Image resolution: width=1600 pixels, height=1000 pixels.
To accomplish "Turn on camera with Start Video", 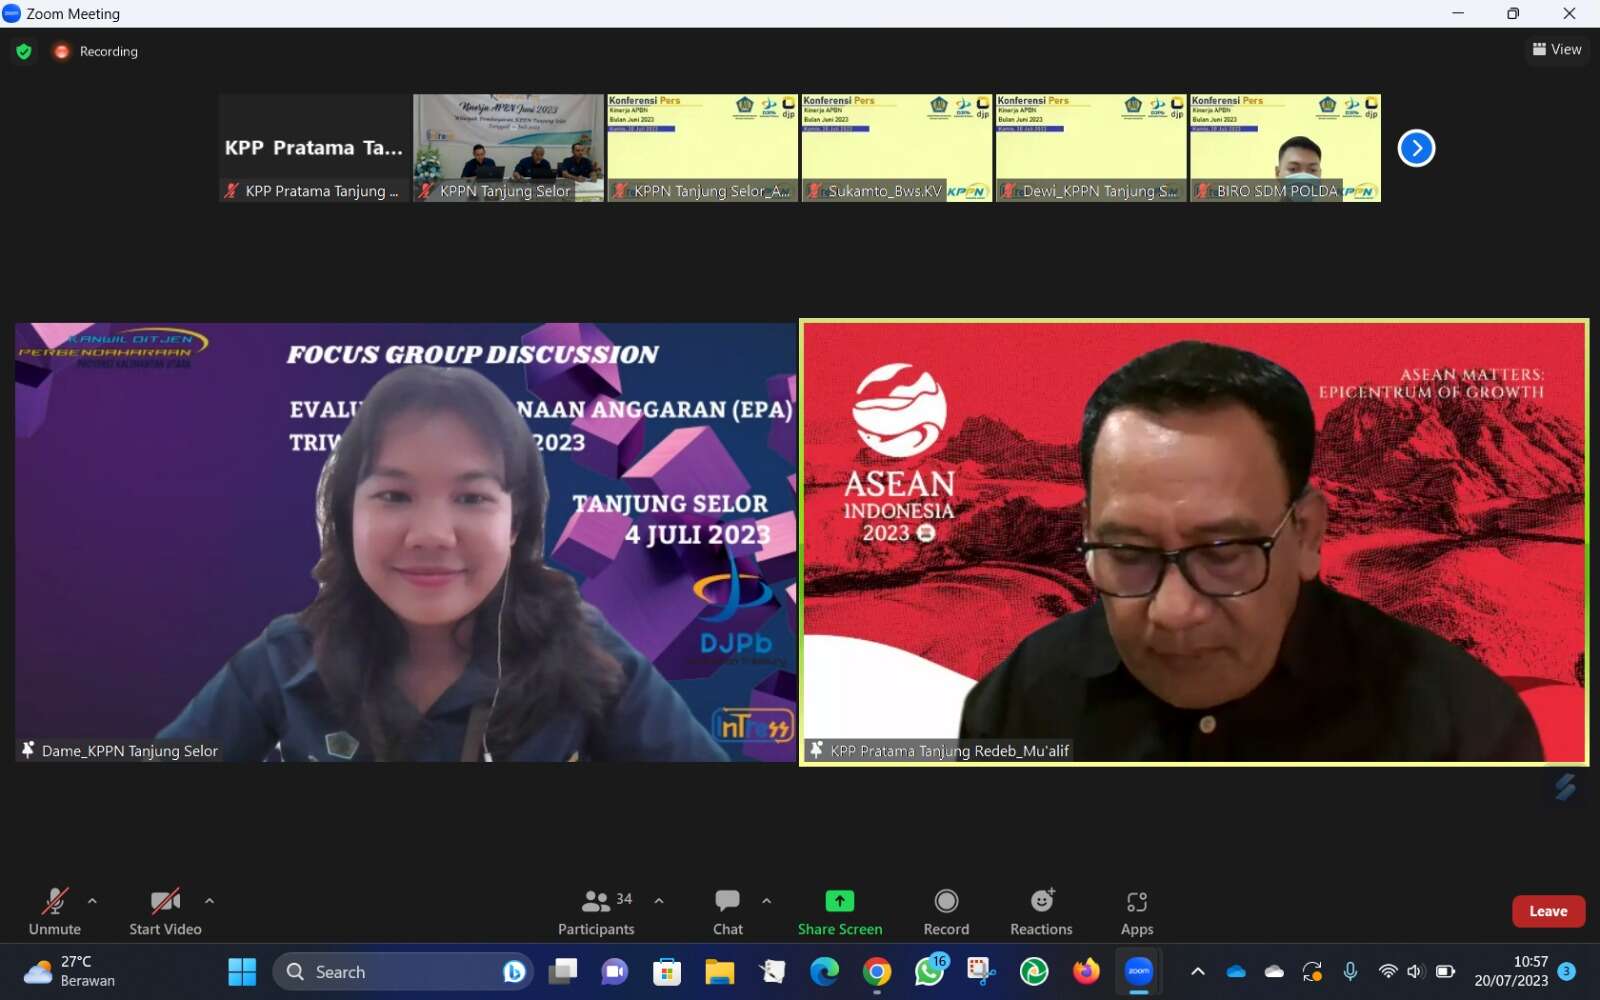I will (x=165, y=911).
